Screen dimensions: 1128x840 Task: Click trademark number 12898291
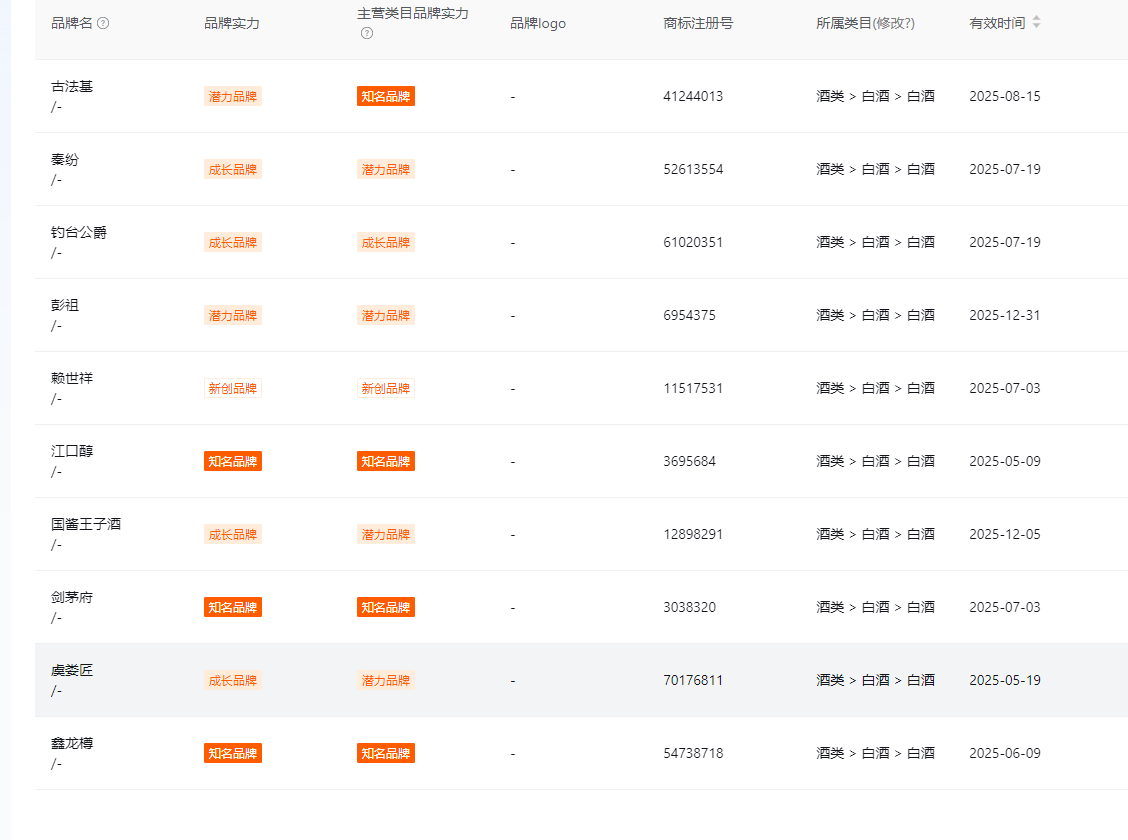point(693,534)
